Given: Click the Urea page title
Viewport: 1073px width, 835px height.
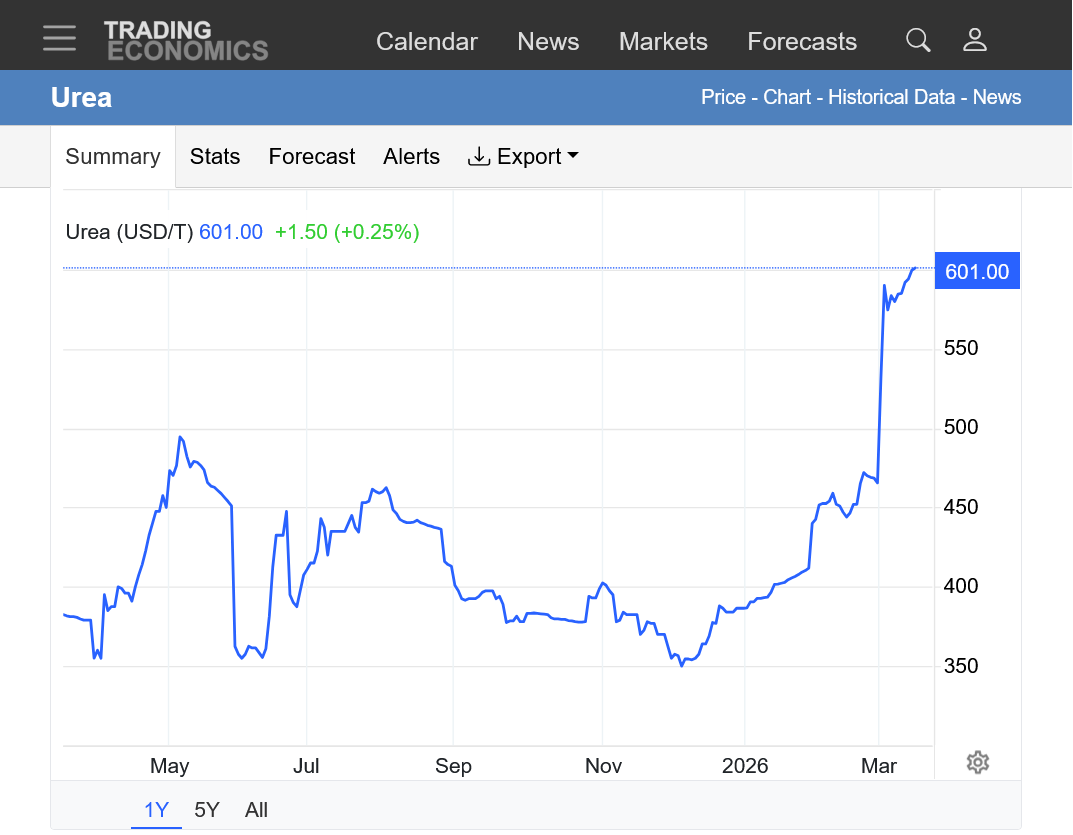Looking at the screenshot, I should pyautogui.click(x=81, y=98).
